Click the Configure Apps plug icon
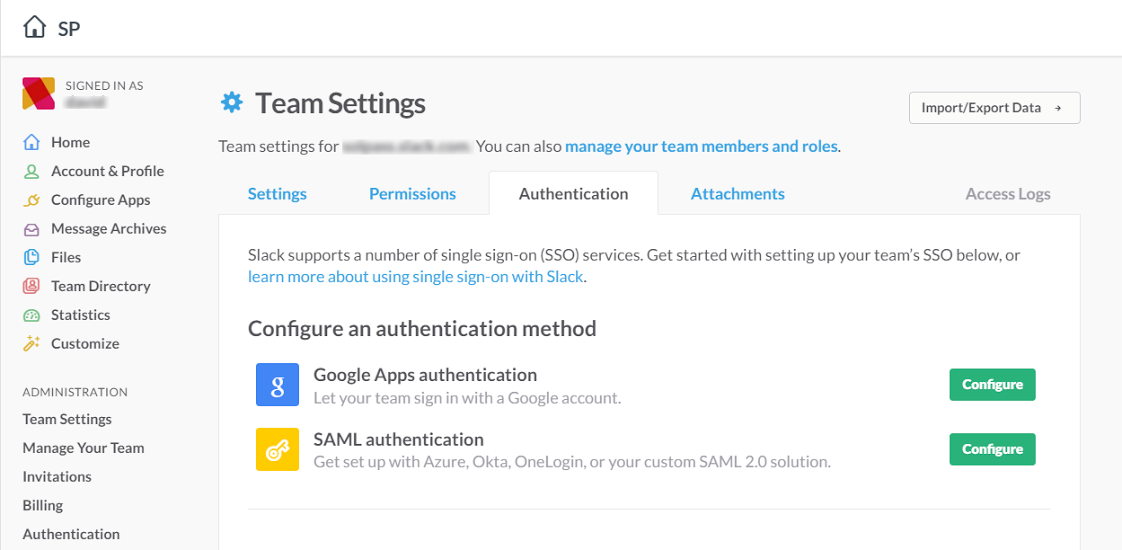 click(x=31, y=200)
